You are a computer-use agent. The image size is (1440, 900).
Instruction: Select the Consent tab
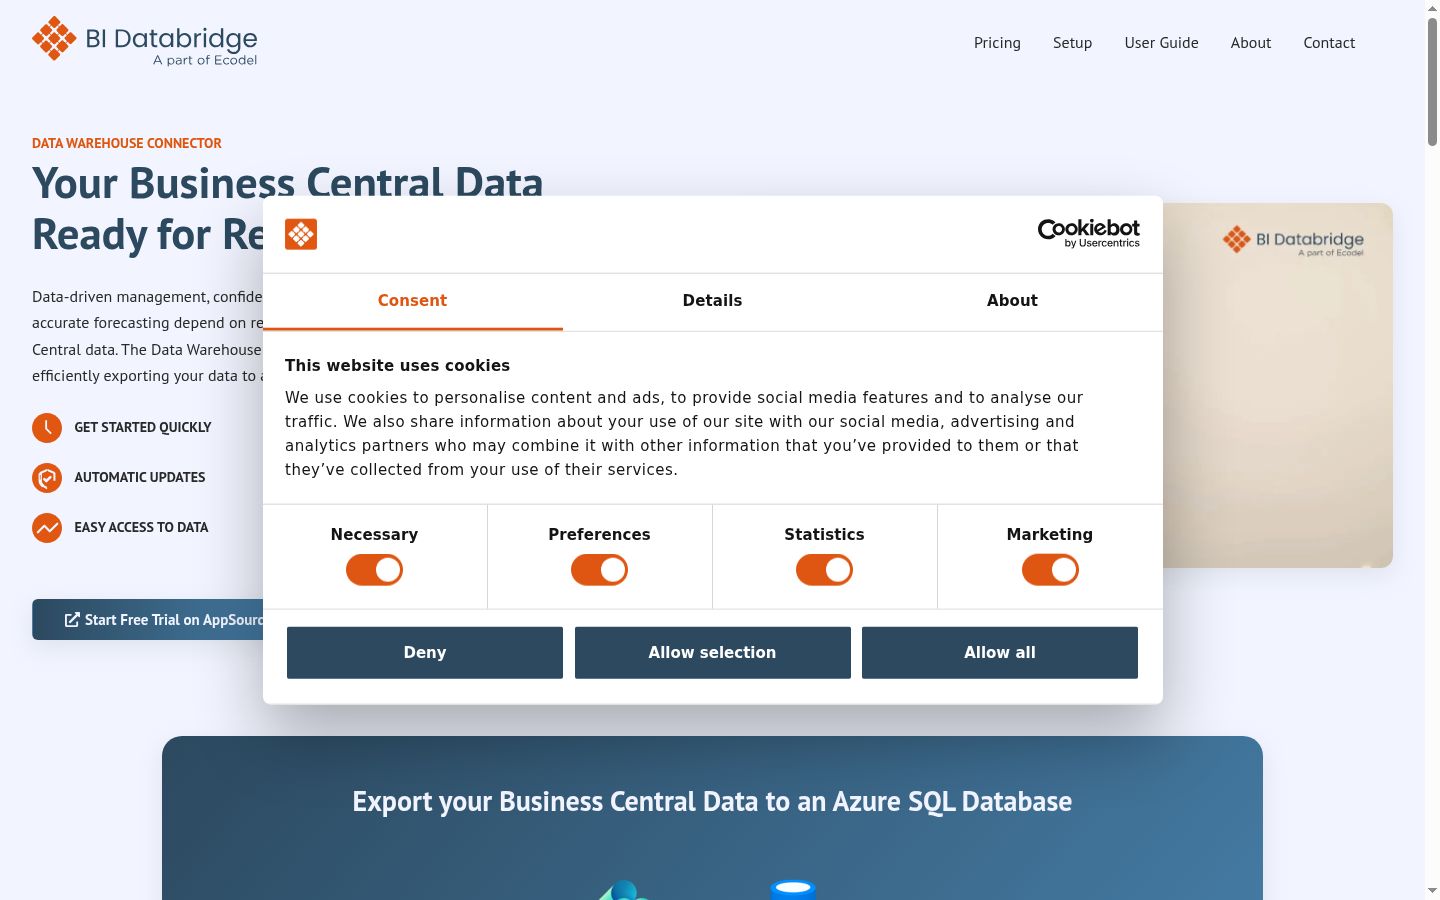pyautogui.click(x=413, y=301)
